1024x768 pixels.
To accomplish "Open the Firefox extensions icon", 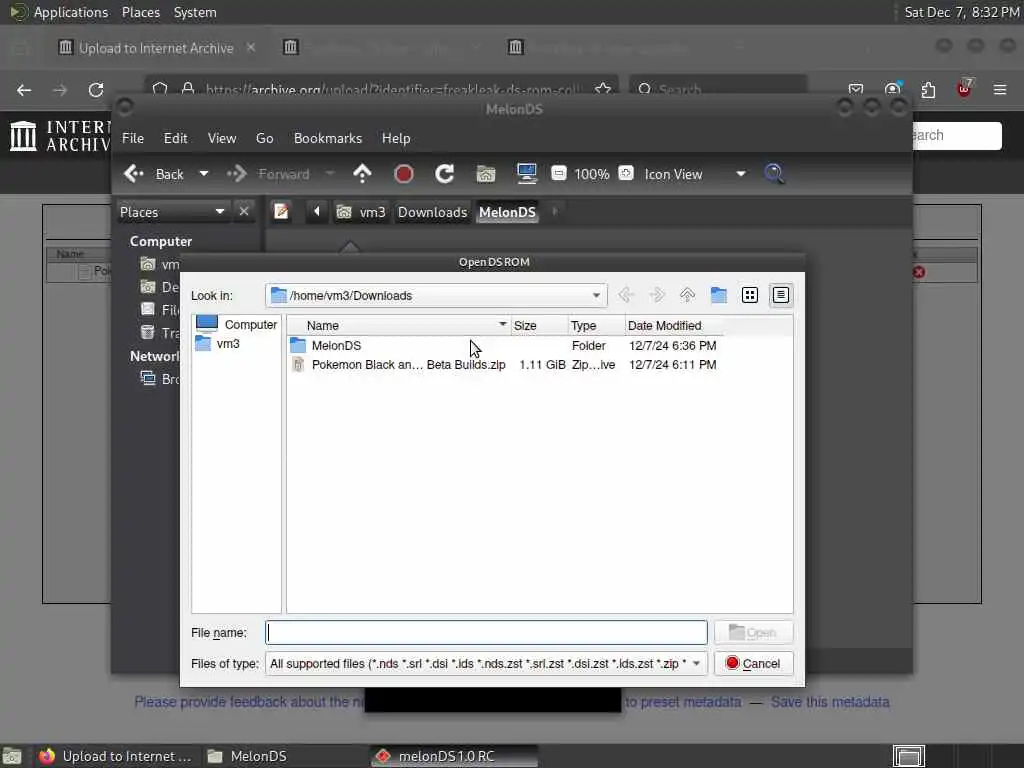I will tap(928, 89).
